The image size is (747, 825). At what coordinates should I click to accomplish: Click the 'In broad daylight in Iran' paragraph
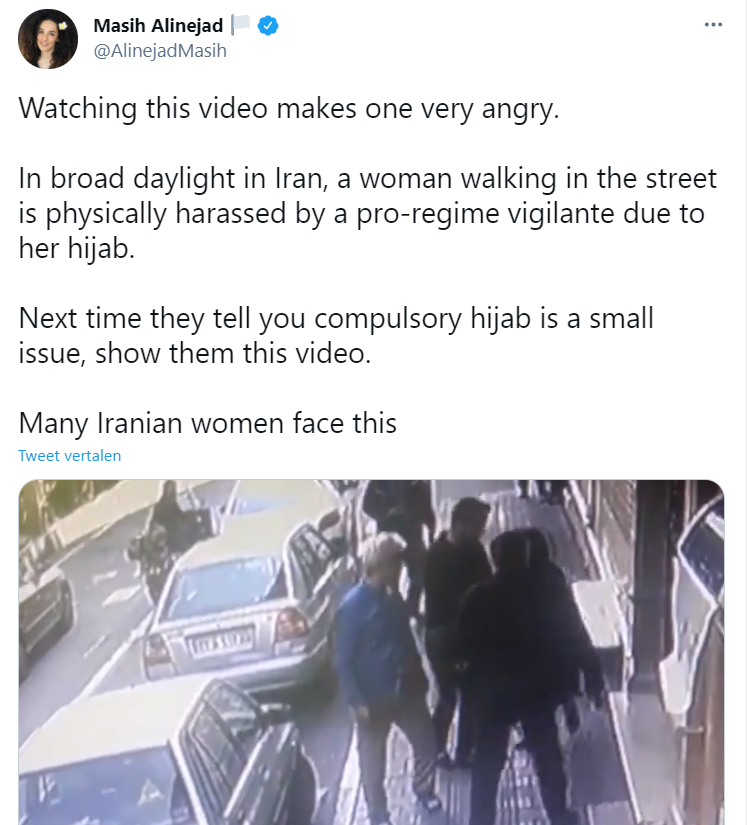point(367,213)
